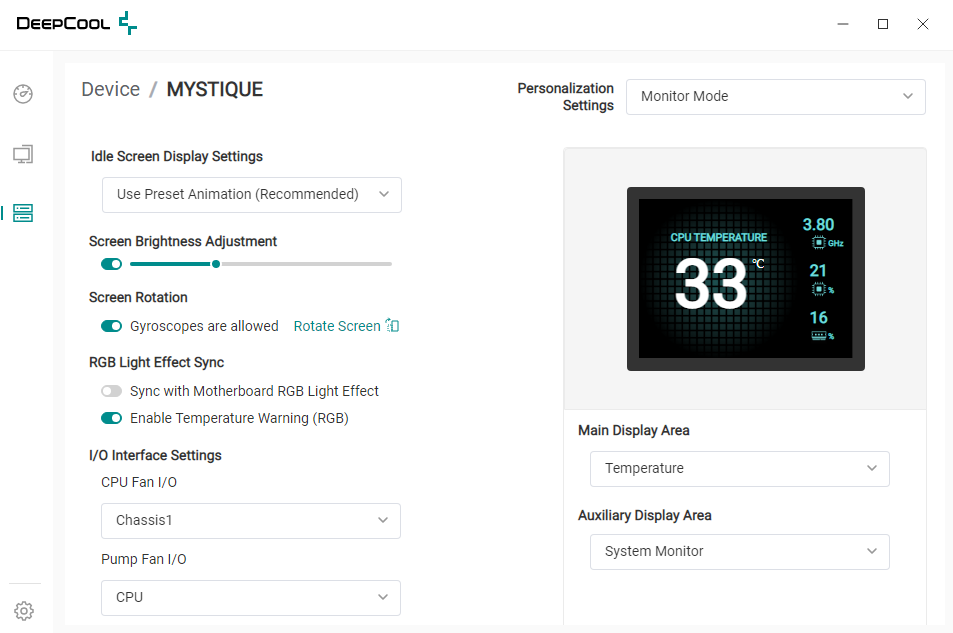Open Use Preset Animation dropdown
Viewport: 953px width, 633px height.
pyautogui.click(x=252, y=195)
